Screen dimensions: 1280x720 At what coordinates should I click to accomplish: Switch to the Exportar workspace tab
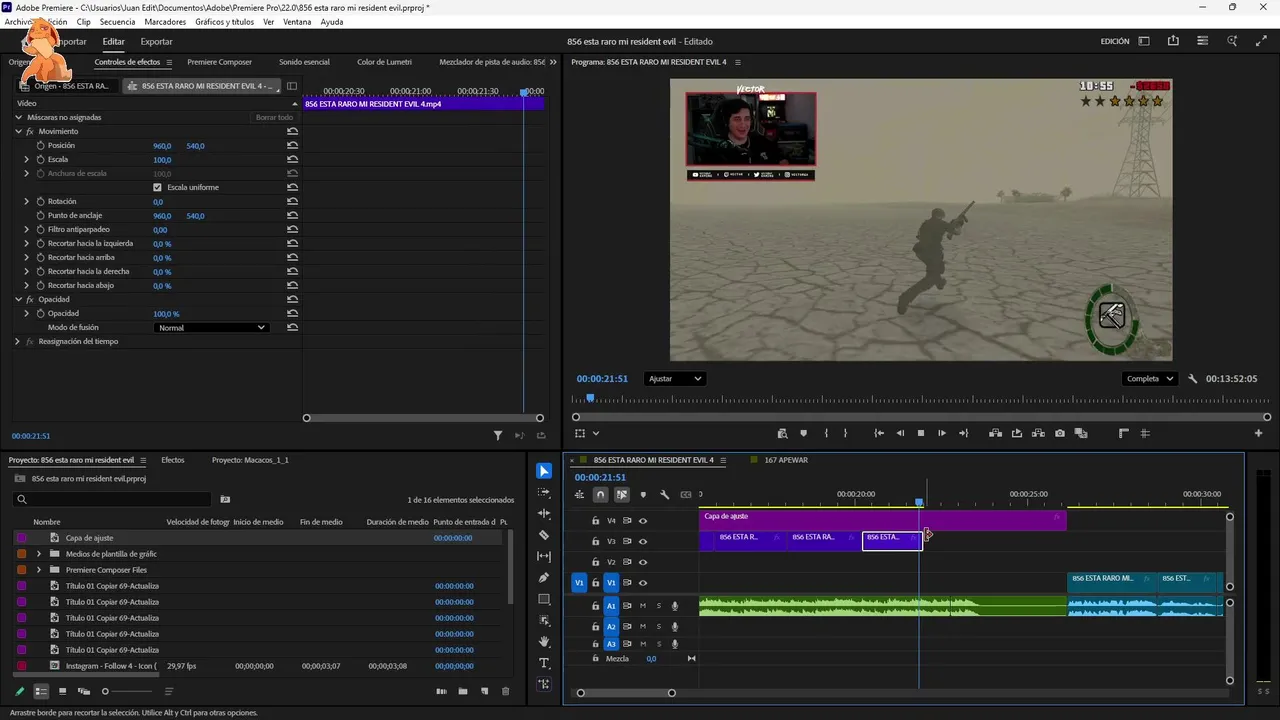[x=156, y=42]
